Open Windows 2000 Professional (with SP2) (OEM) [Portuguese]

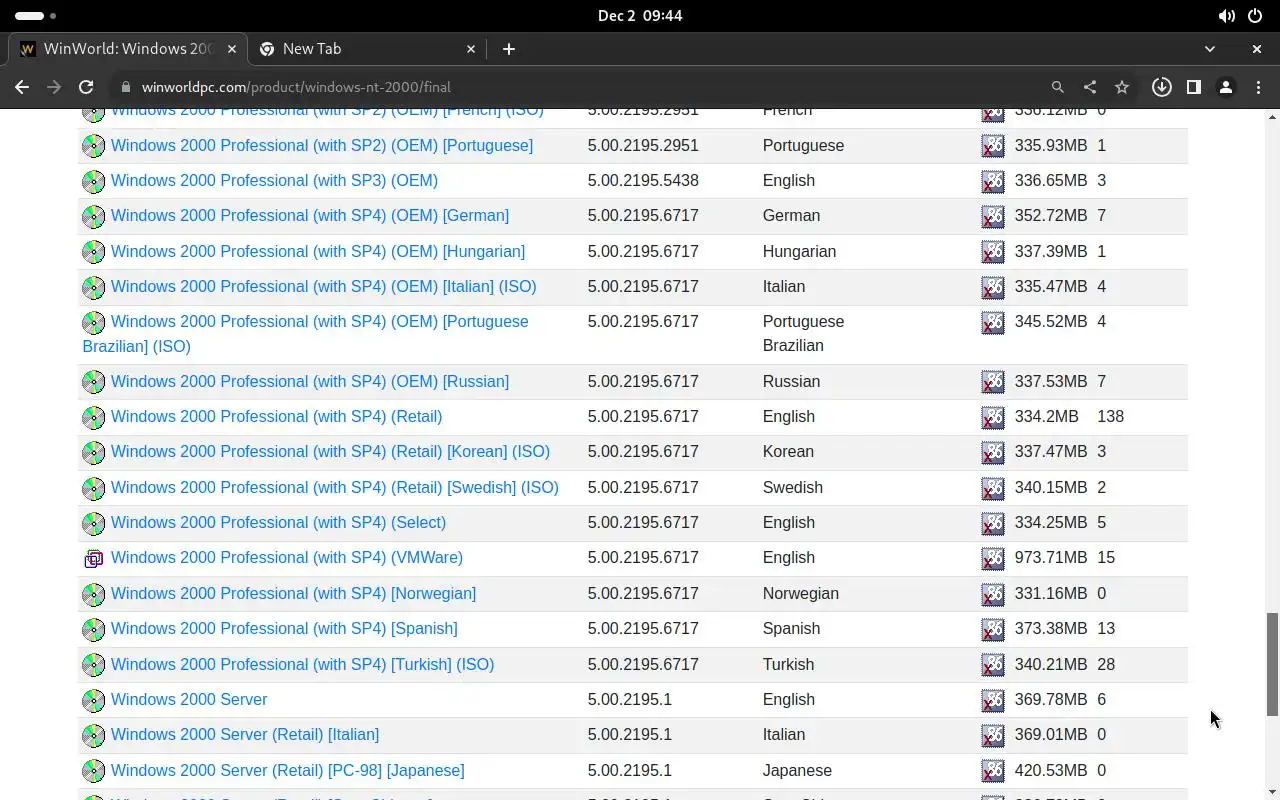coord(321,145)
